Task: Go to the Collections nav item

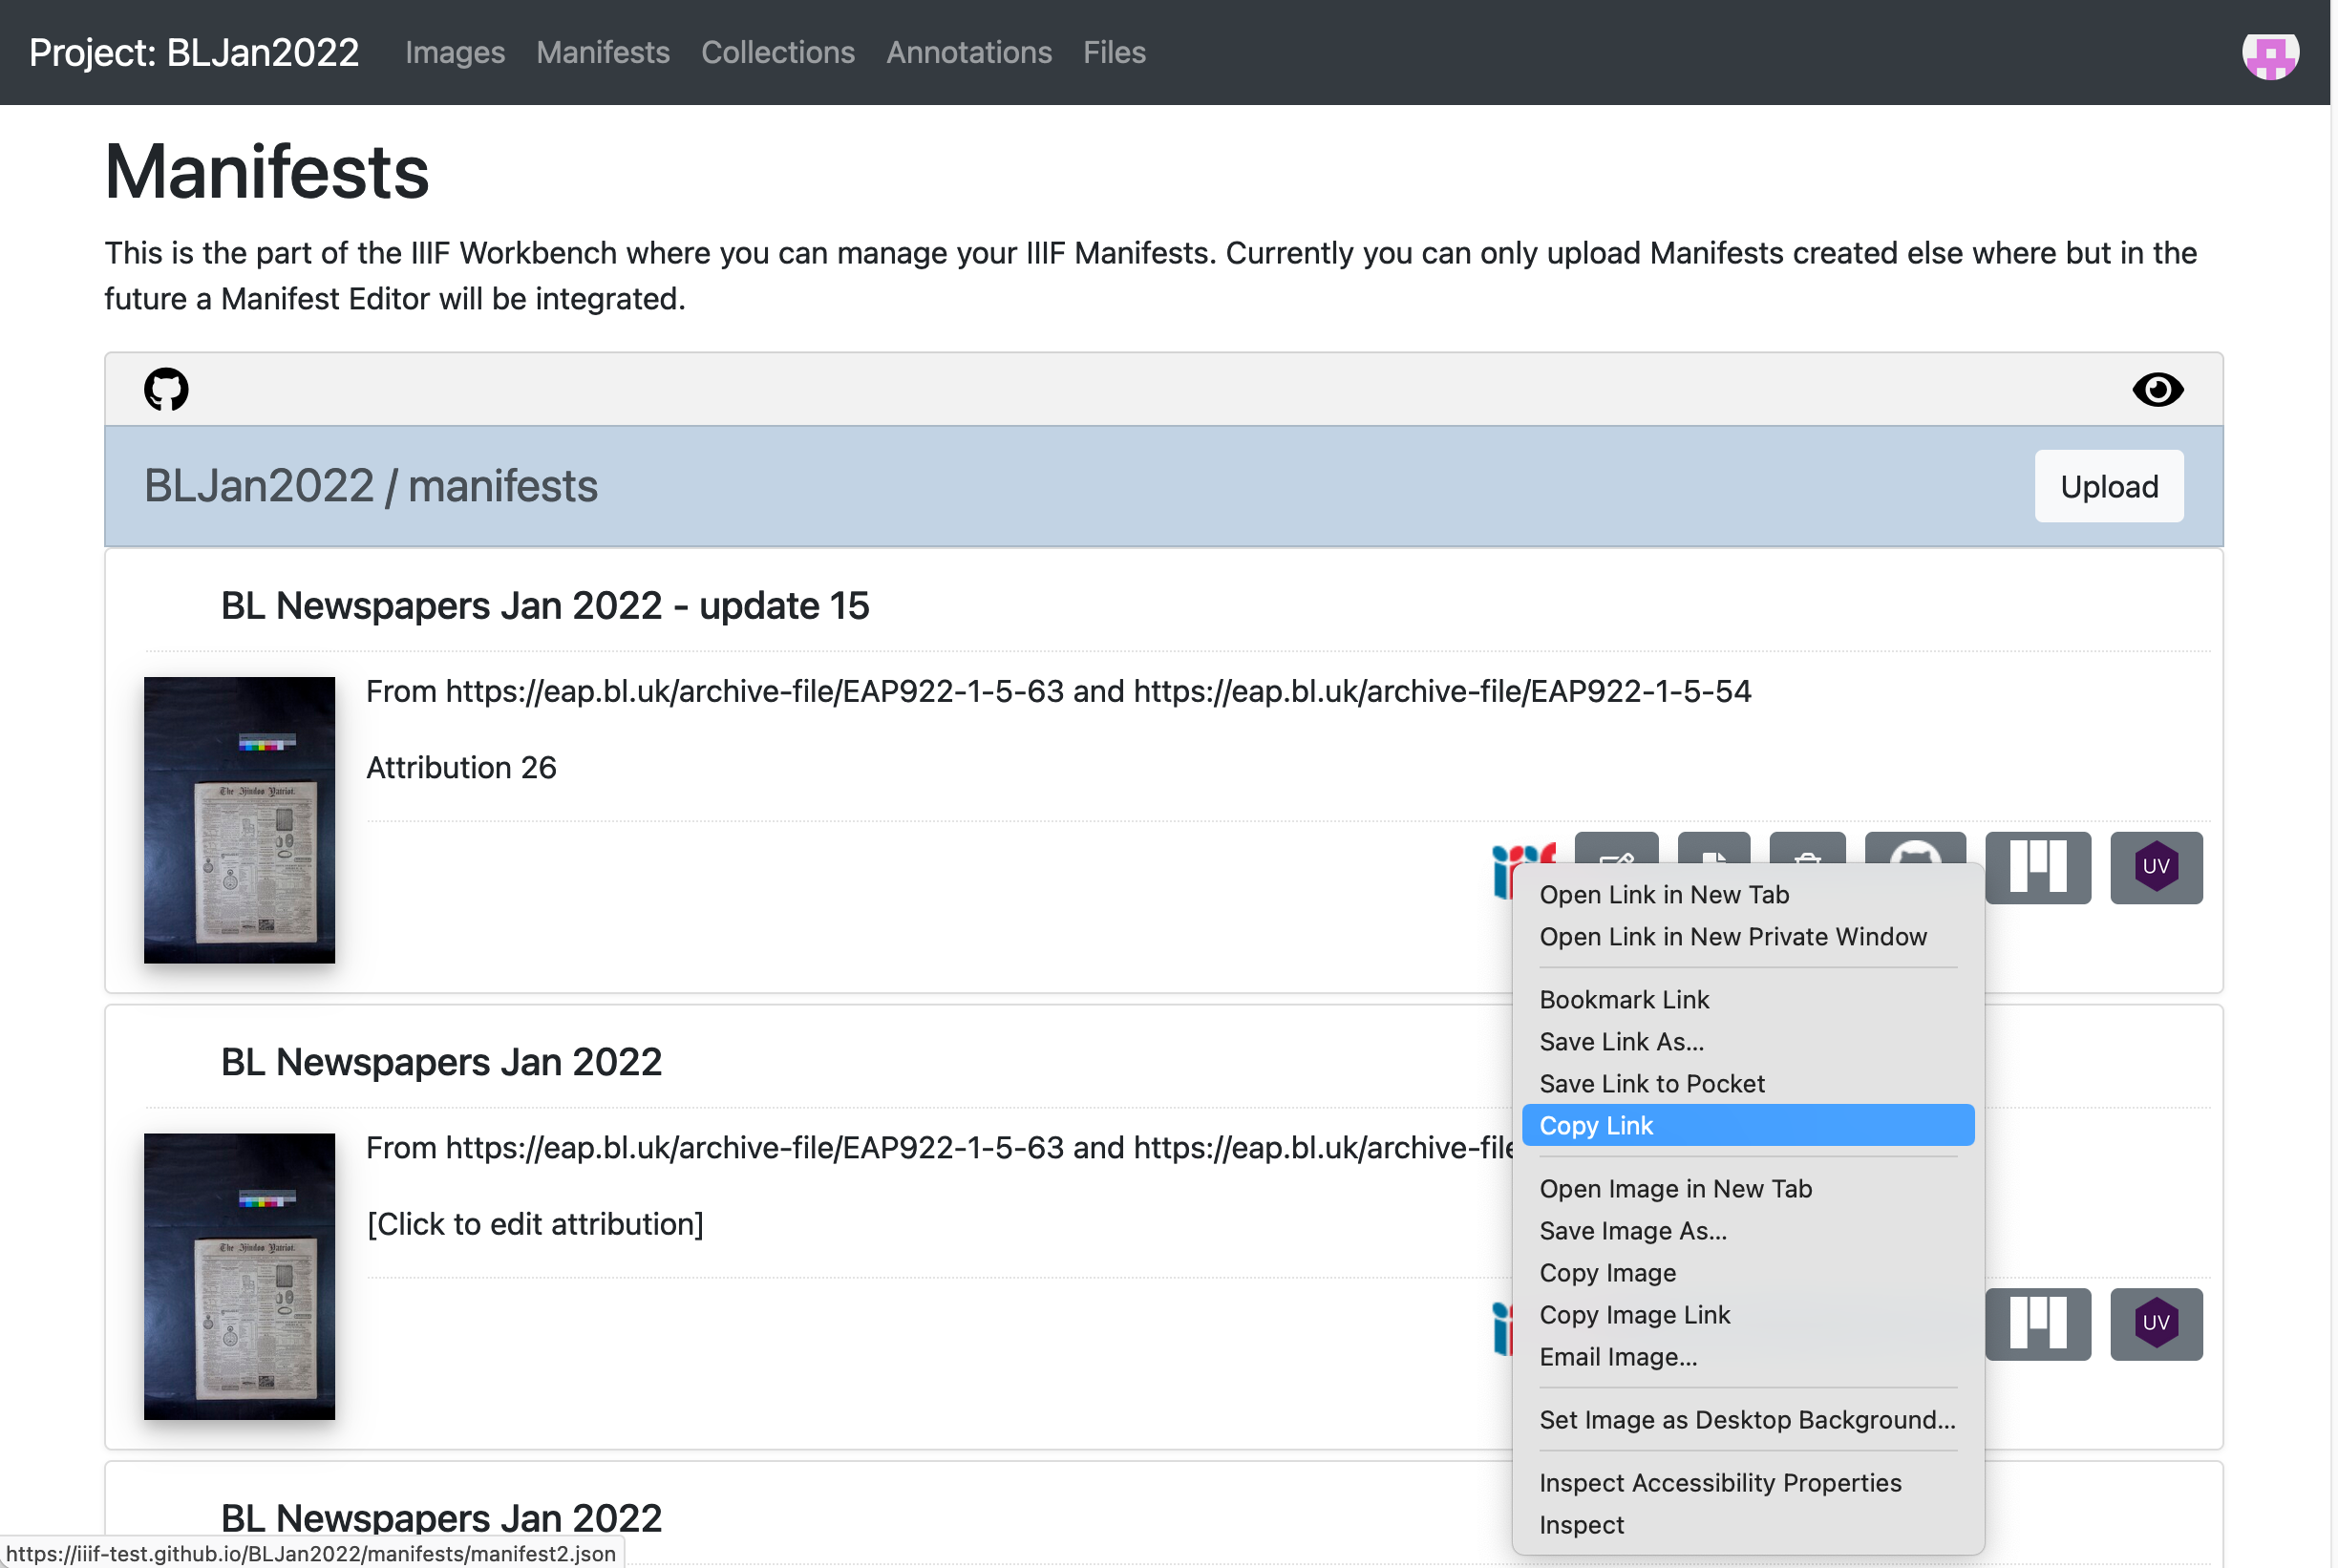Action: (x=778, y=52)
